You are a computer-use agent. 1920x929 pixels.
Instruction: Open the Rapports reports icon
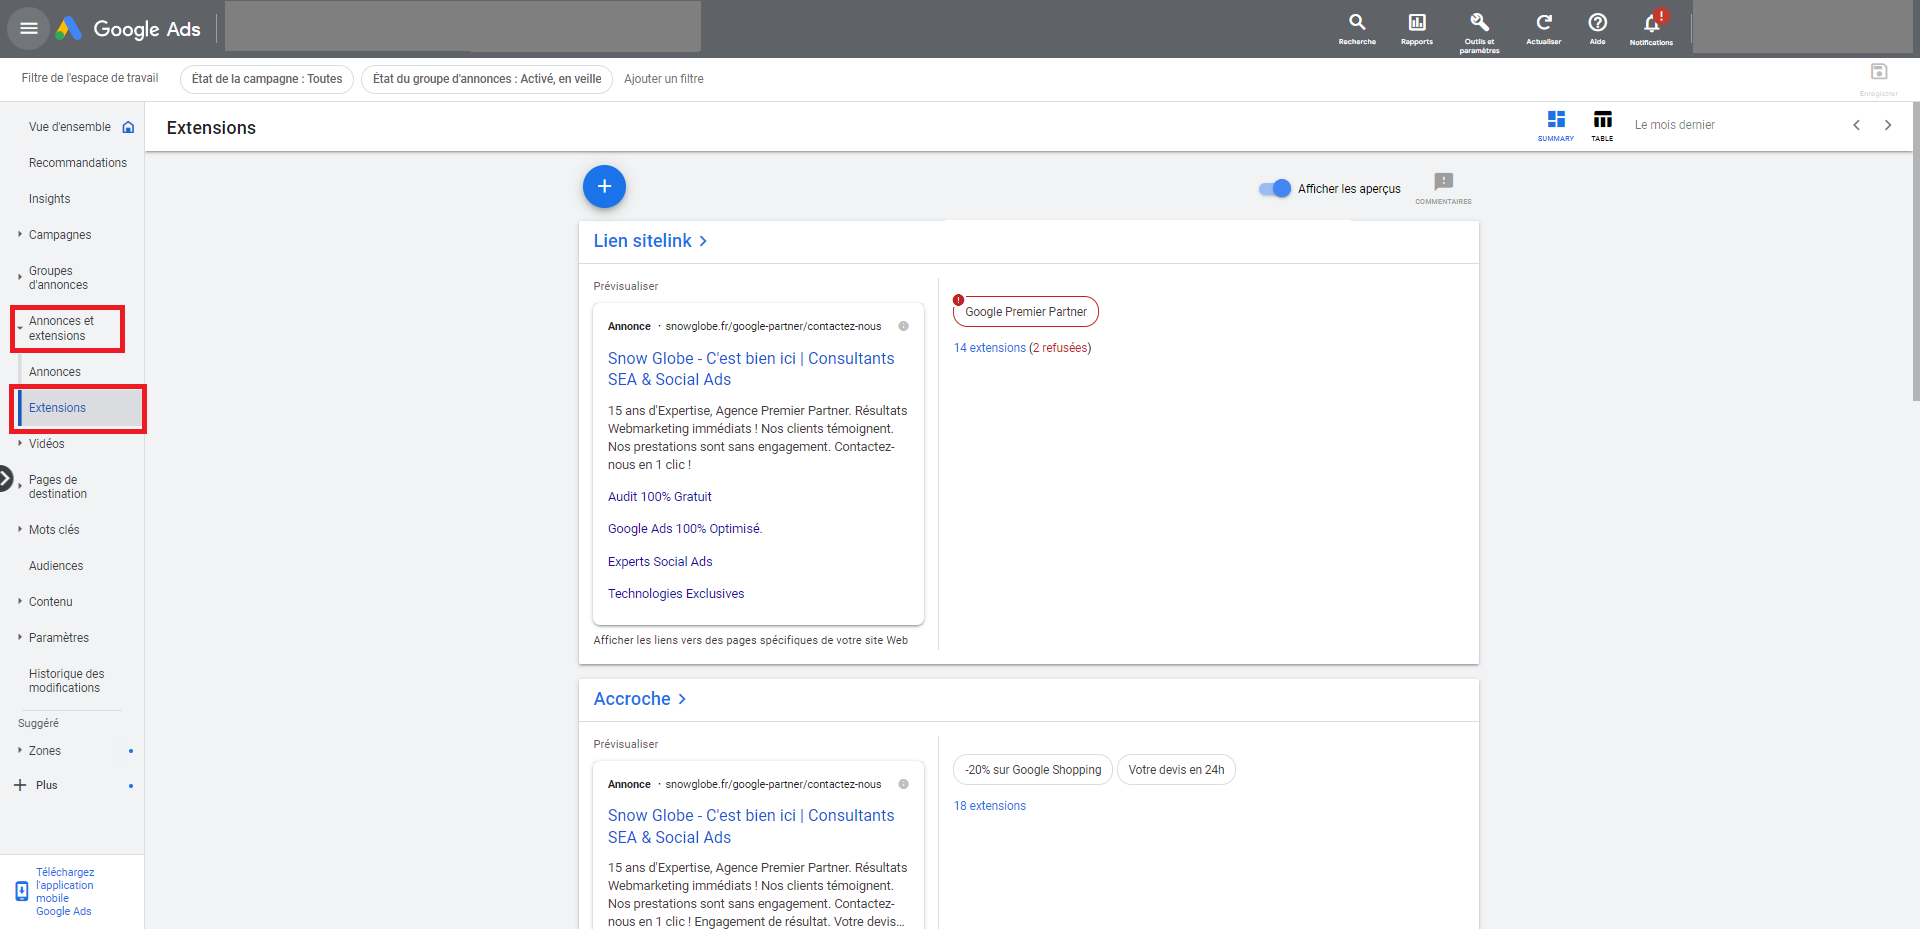[x=1417, y=28]
